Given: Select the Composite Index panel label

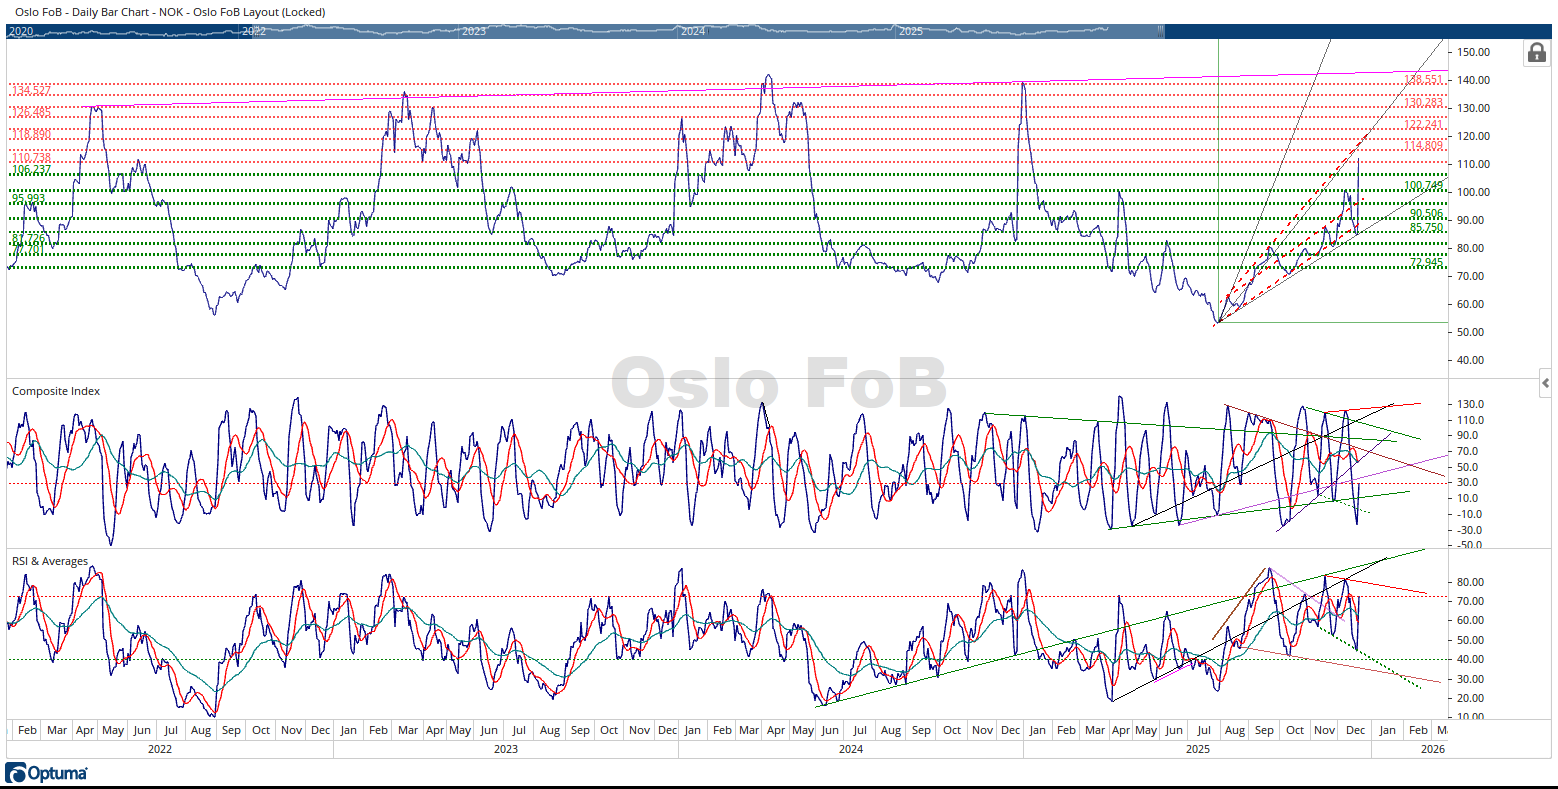Looking at the screenshot, I should (56, 391).
